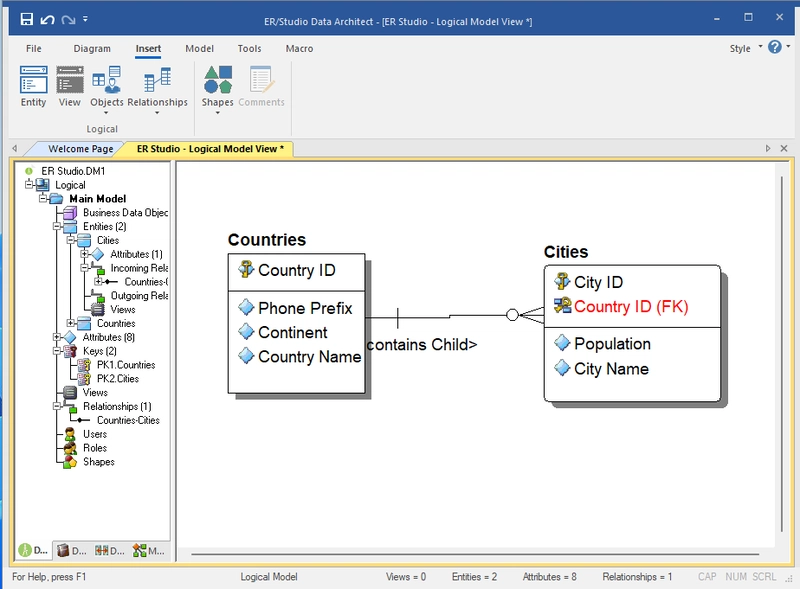
Task: Select Population attribute in Cities
Action: (x=612, y=343)
